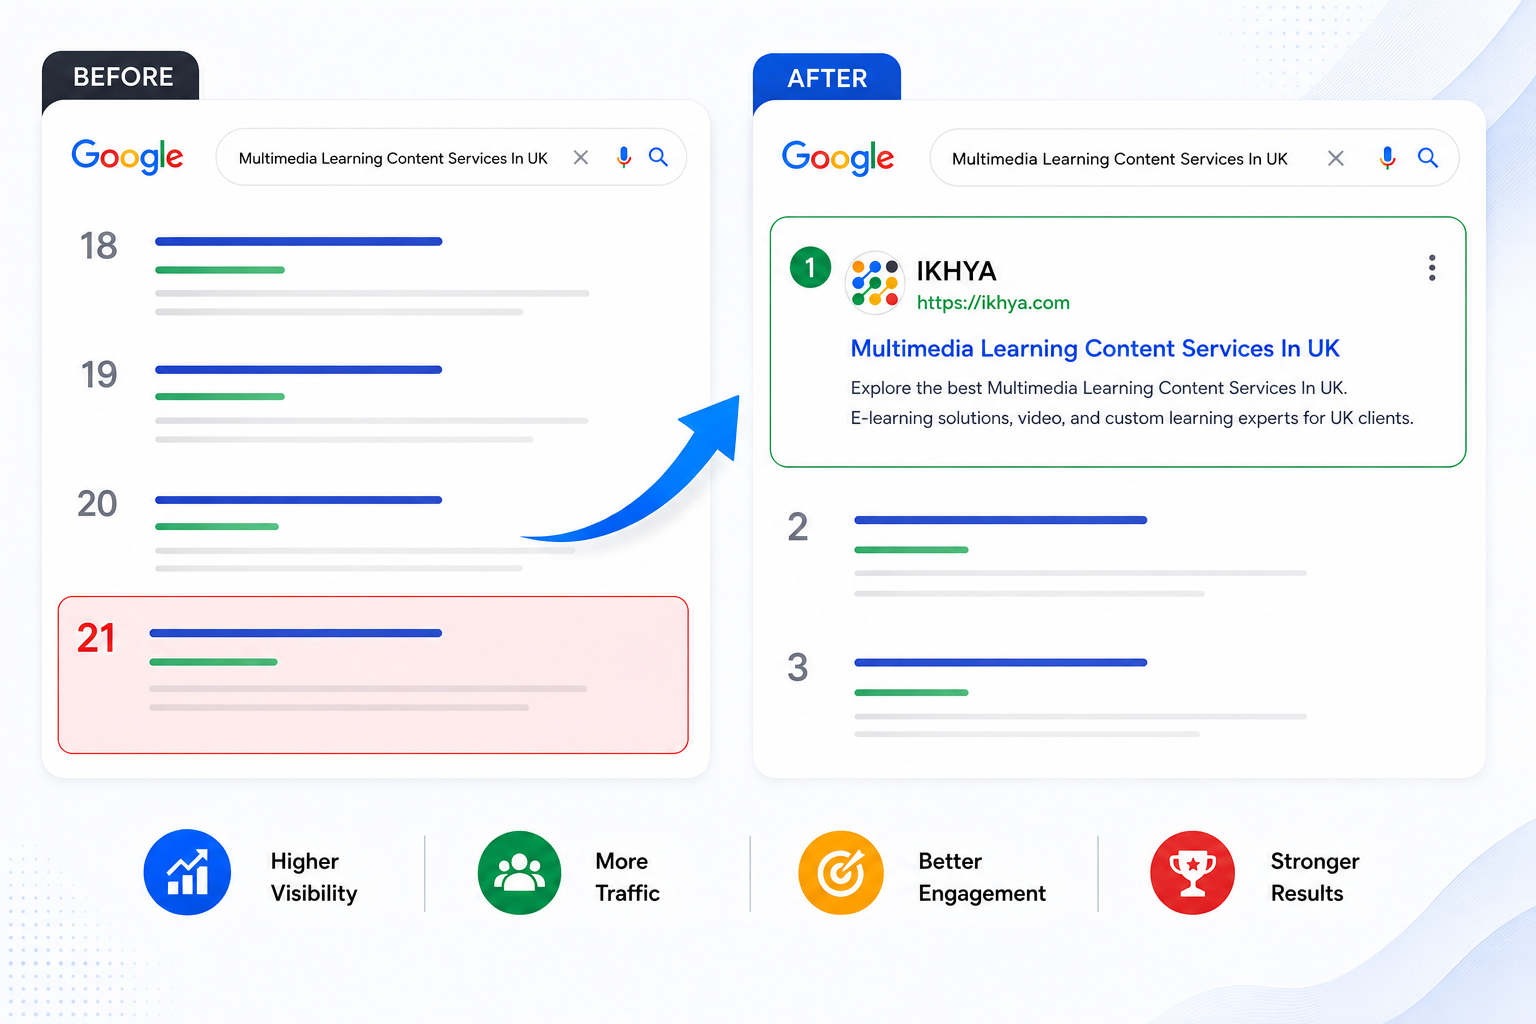
Task: Click the Google logo in the After panel
Action: pyautogui.click(x=838, y=157)
